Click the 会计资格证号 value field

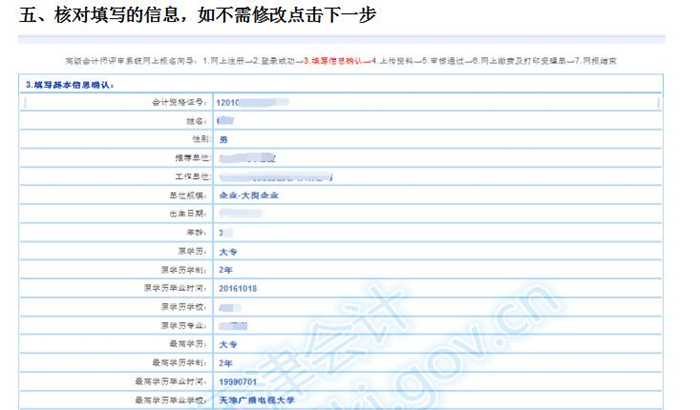(250, 102)
